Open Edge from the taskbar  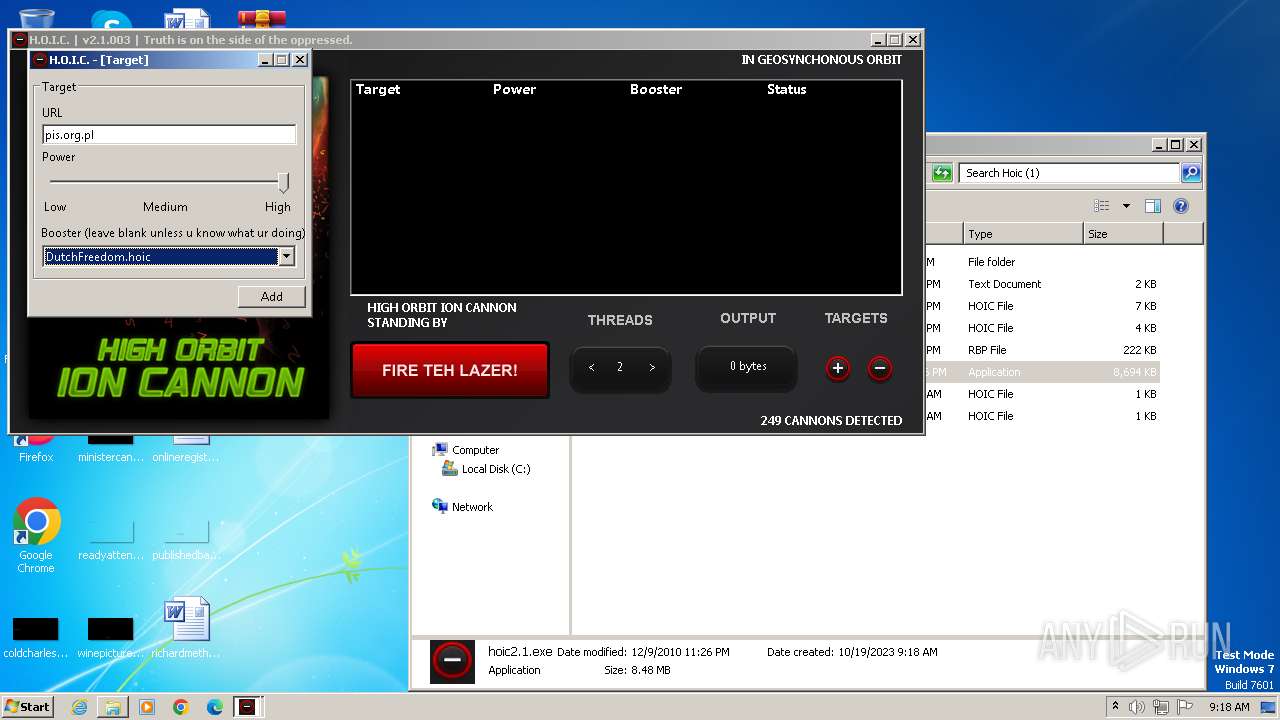(x=215, y=707)
